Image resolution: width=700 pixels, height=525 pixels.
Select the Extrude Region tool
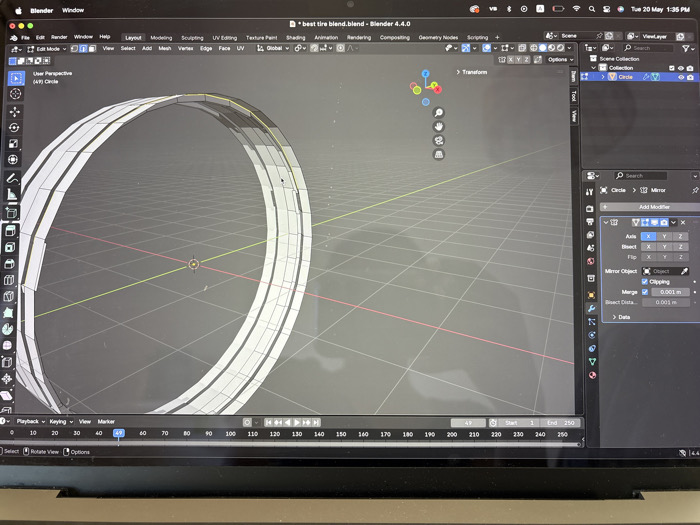tap(10, 230)
